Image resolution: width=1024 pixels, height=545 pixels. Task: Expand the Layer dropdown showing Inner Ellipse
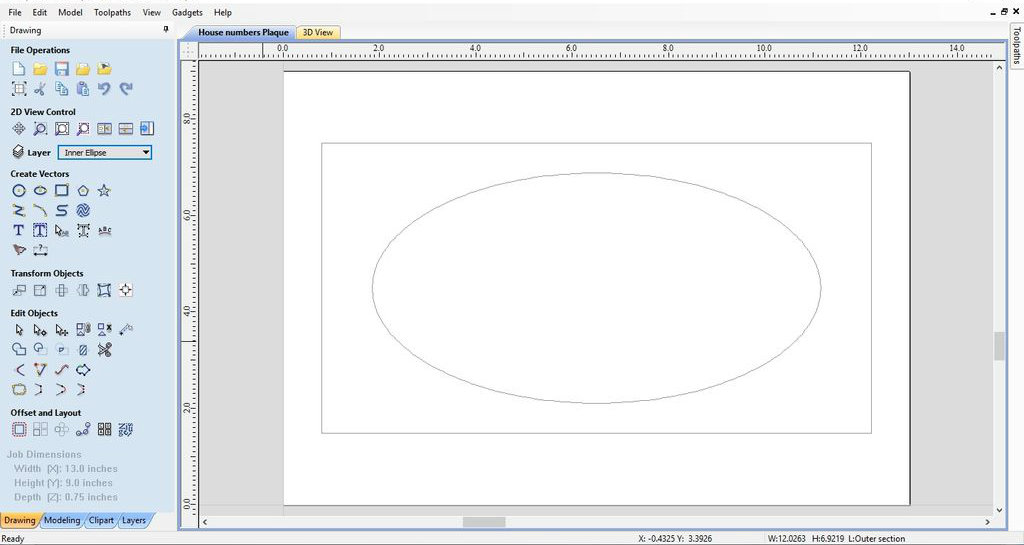105,153
